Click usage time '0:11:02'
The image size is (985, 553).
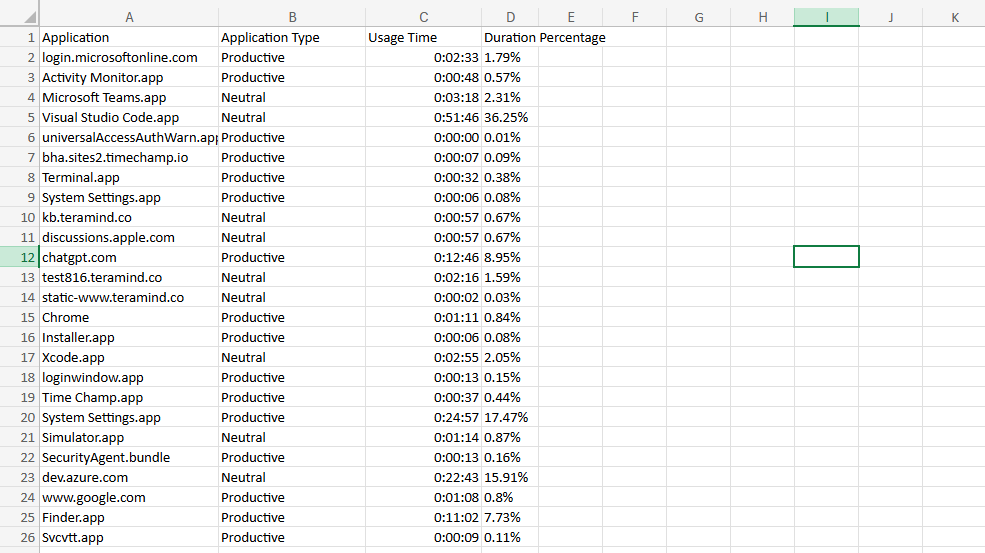423,517
